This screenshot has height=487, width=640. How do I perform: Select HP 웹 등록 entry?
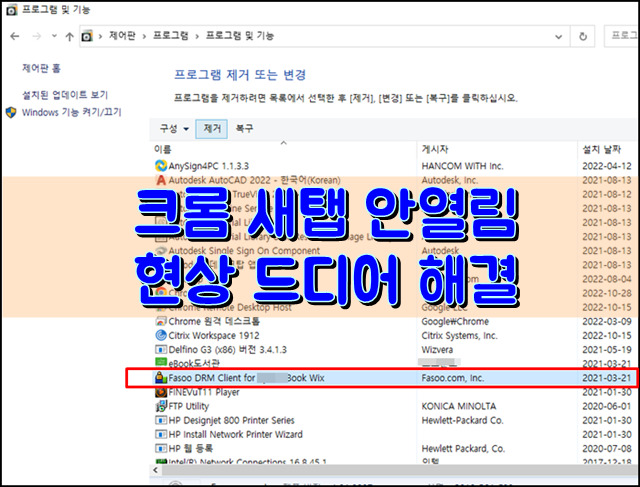coord(191,448)
